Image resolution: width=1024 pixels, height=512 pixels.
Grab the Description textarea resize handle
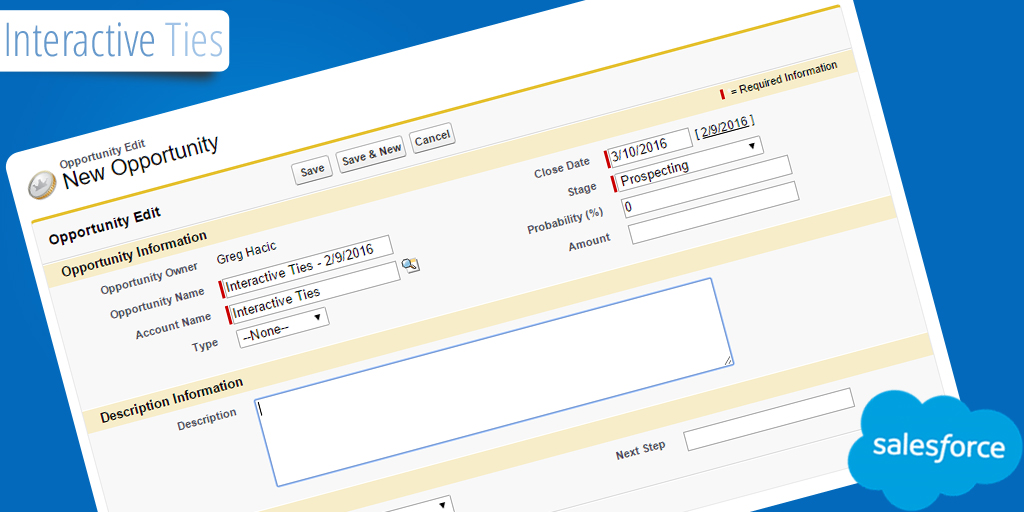click(728, 360)
